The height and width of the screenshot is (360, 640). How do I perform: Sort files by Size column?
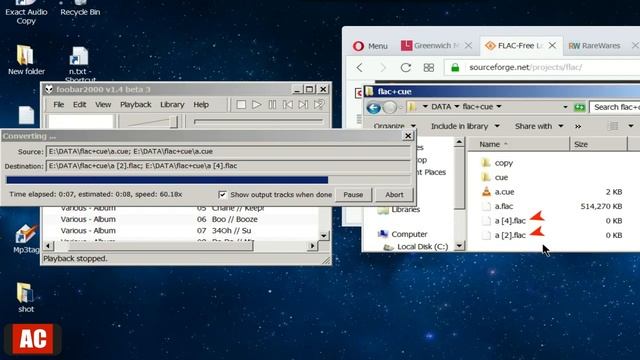tap(598, 144)
